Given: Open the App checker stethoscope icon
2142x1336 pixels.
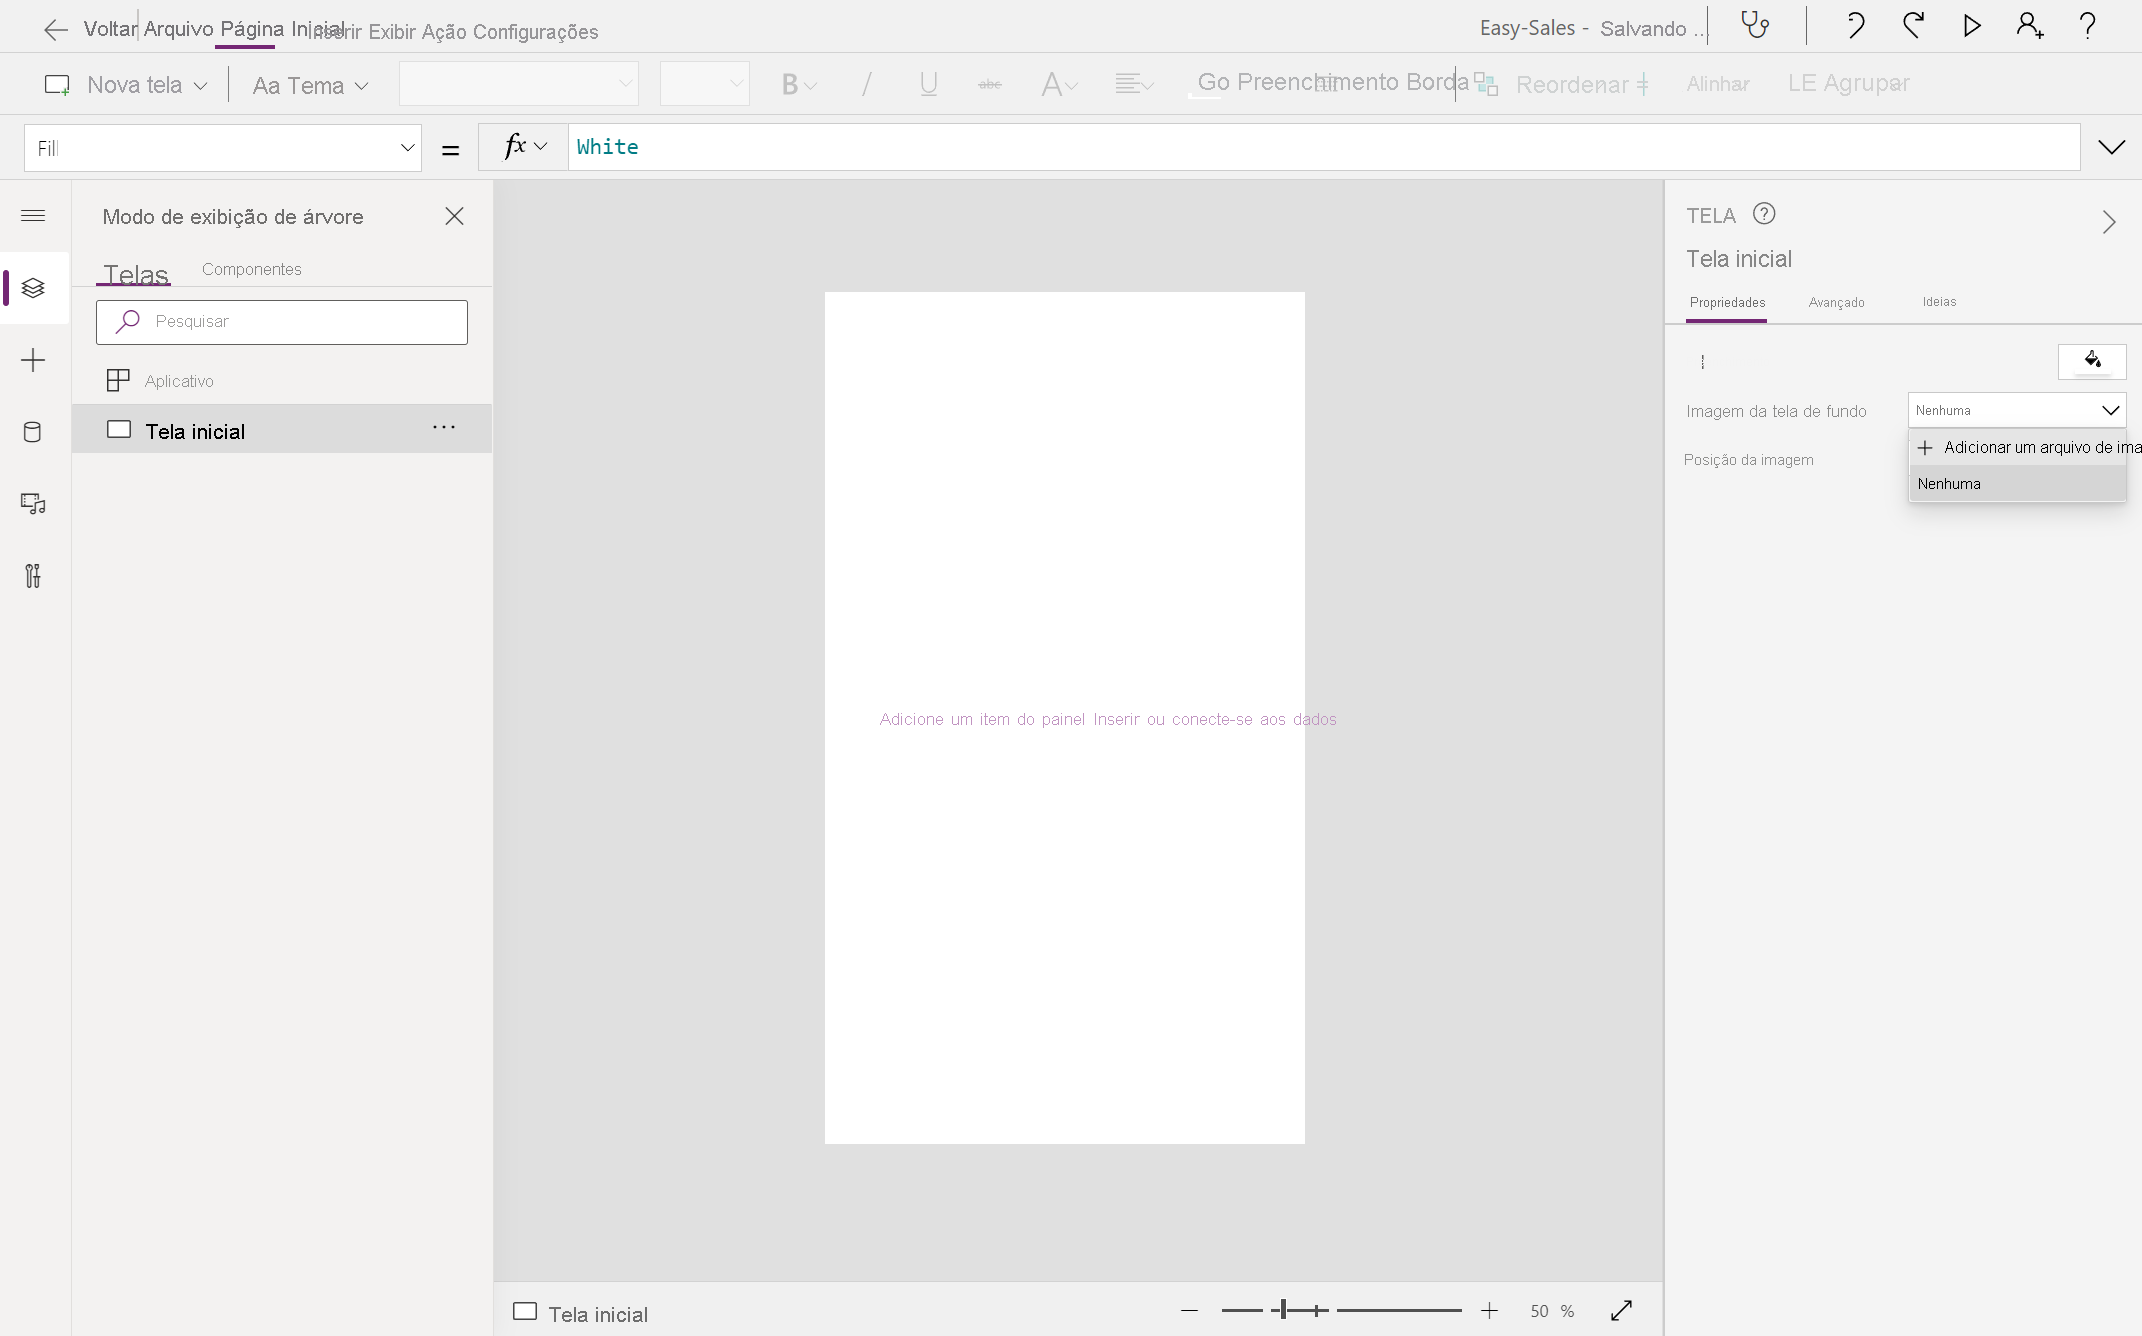Looking at the screenshot, I should point(1755,25).
